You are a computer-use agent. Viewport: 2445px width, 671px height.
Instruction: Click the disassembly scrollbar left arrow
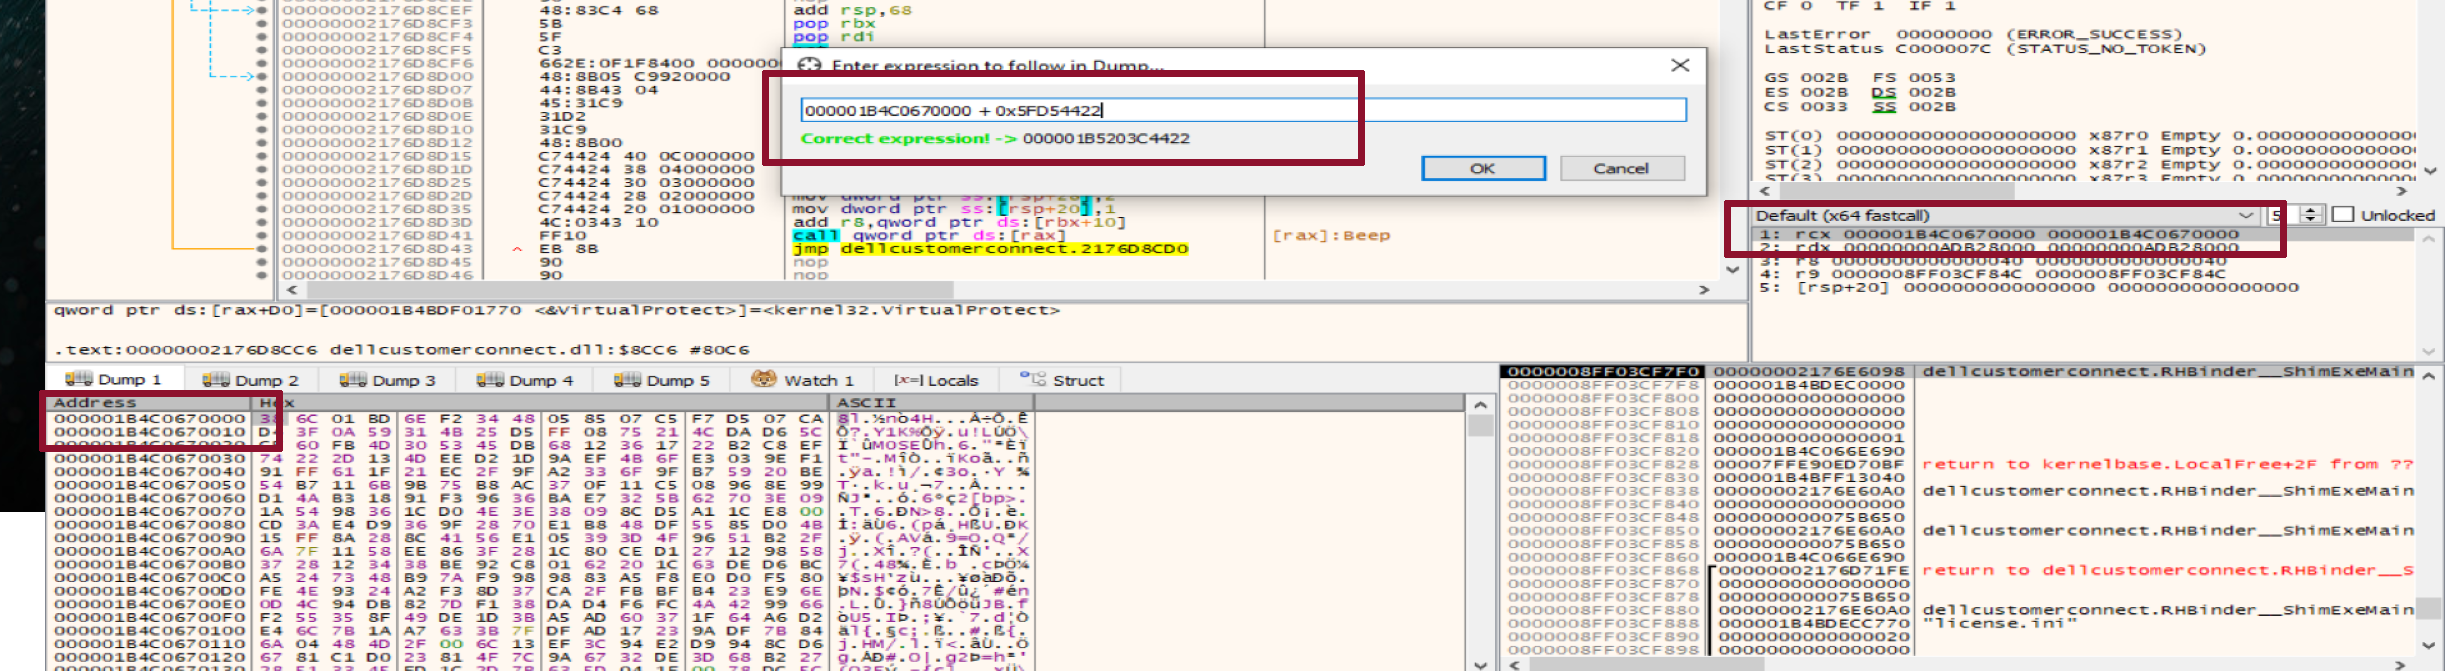coord(292,289)
